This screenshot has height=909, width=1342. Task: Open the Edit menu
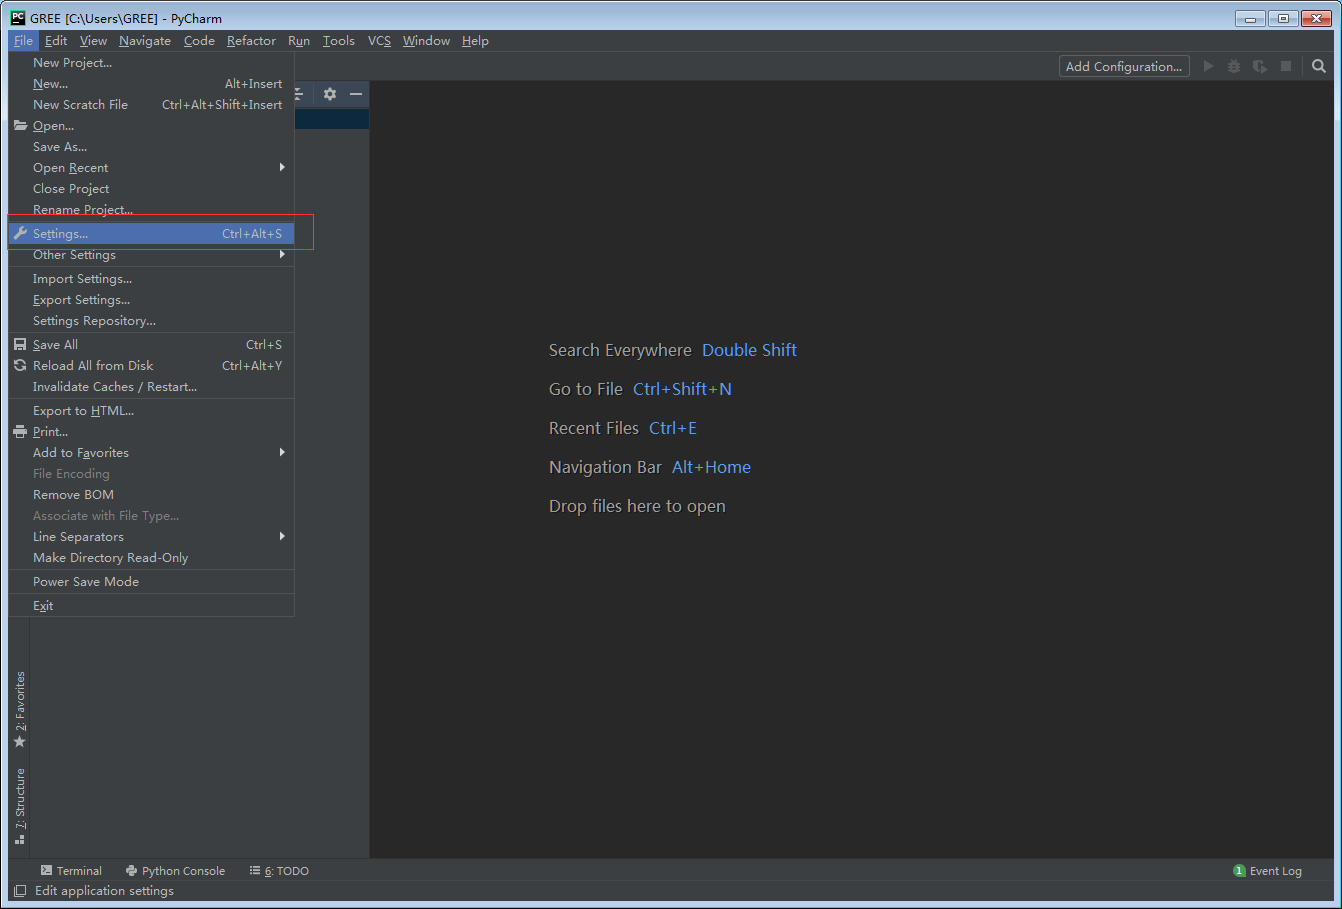(56, 41)
